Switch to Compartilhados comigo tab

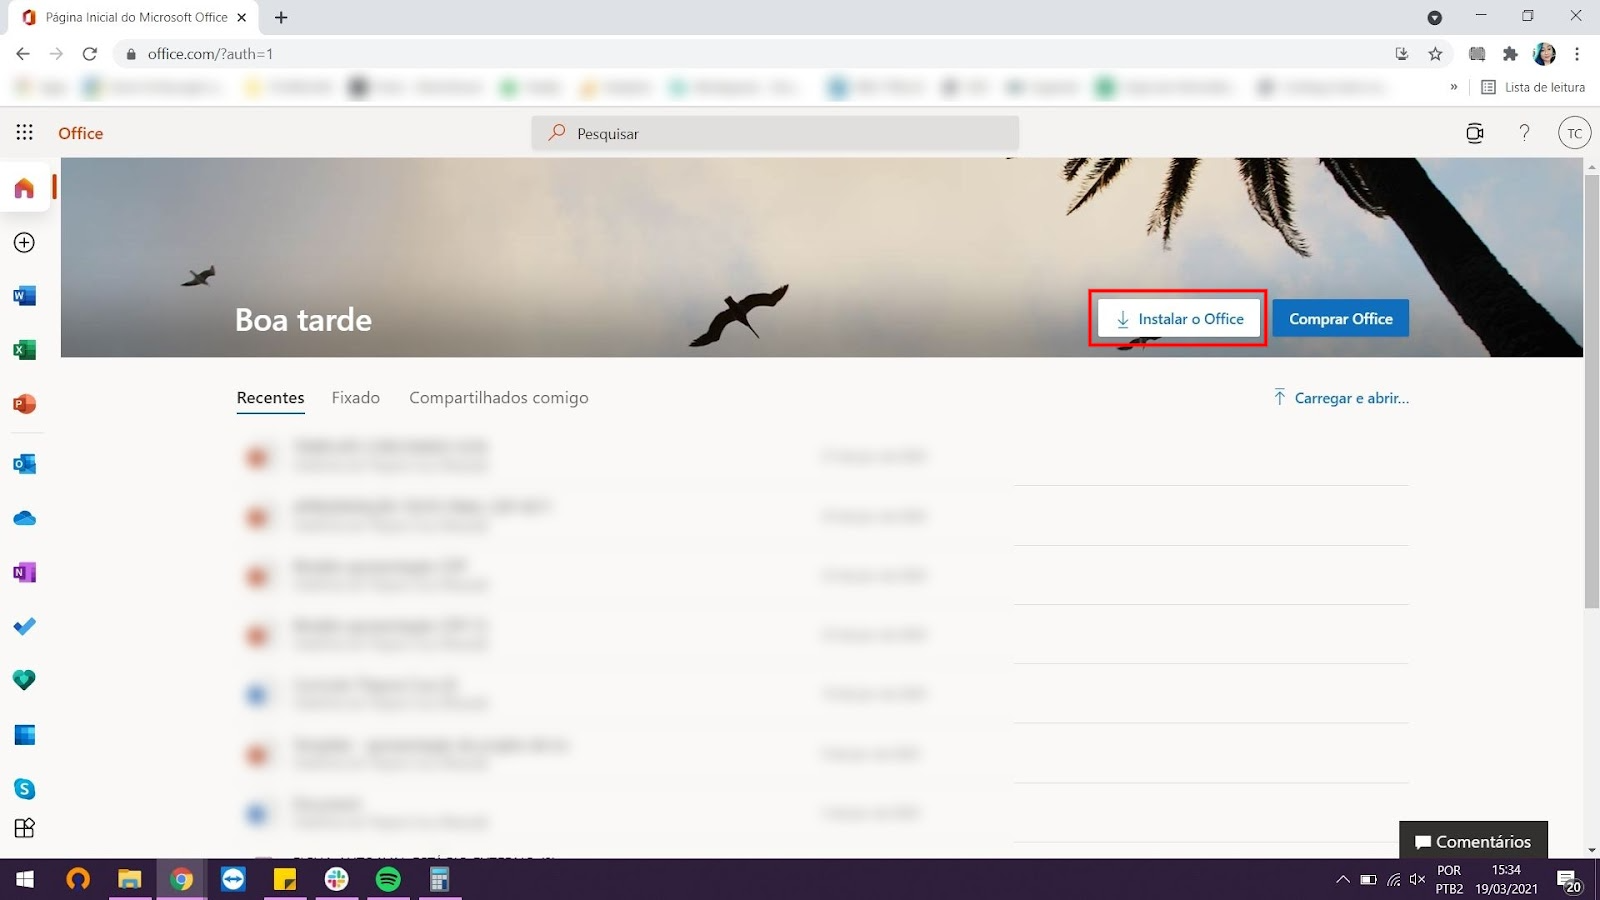point(499,398)
